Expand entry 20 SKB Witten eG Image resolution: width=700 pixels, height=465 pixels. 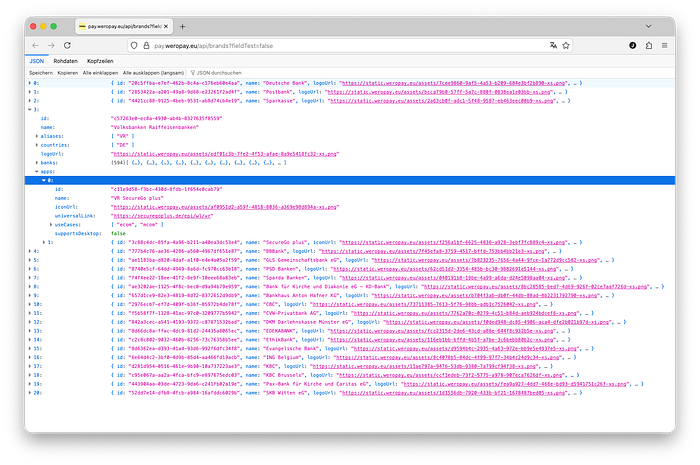click(x=30, y=393)
